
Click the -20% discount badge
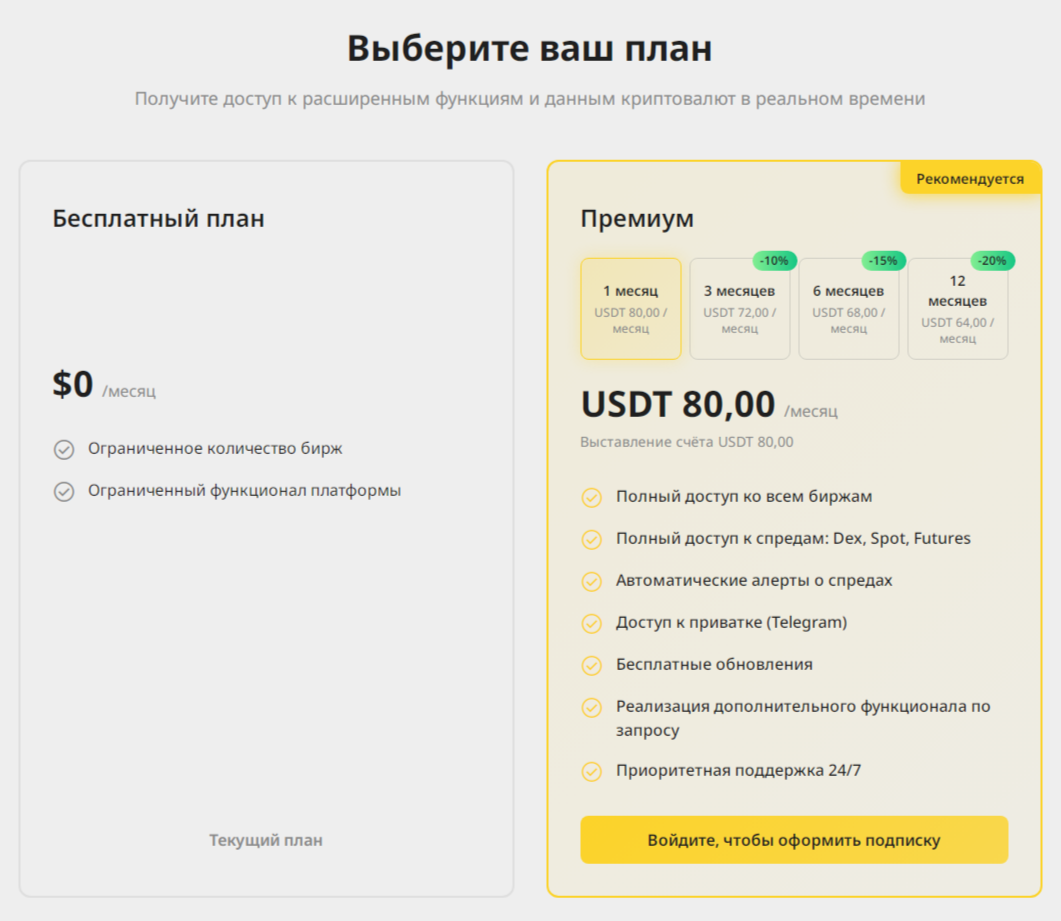pyautogui.click(x=992, y=261)
